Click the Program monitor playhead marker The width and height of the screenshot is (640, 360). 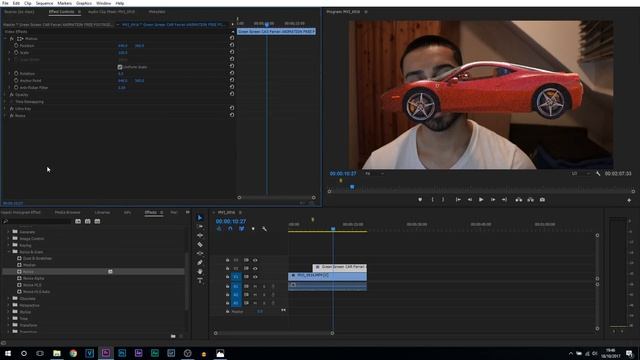point(352,187)
